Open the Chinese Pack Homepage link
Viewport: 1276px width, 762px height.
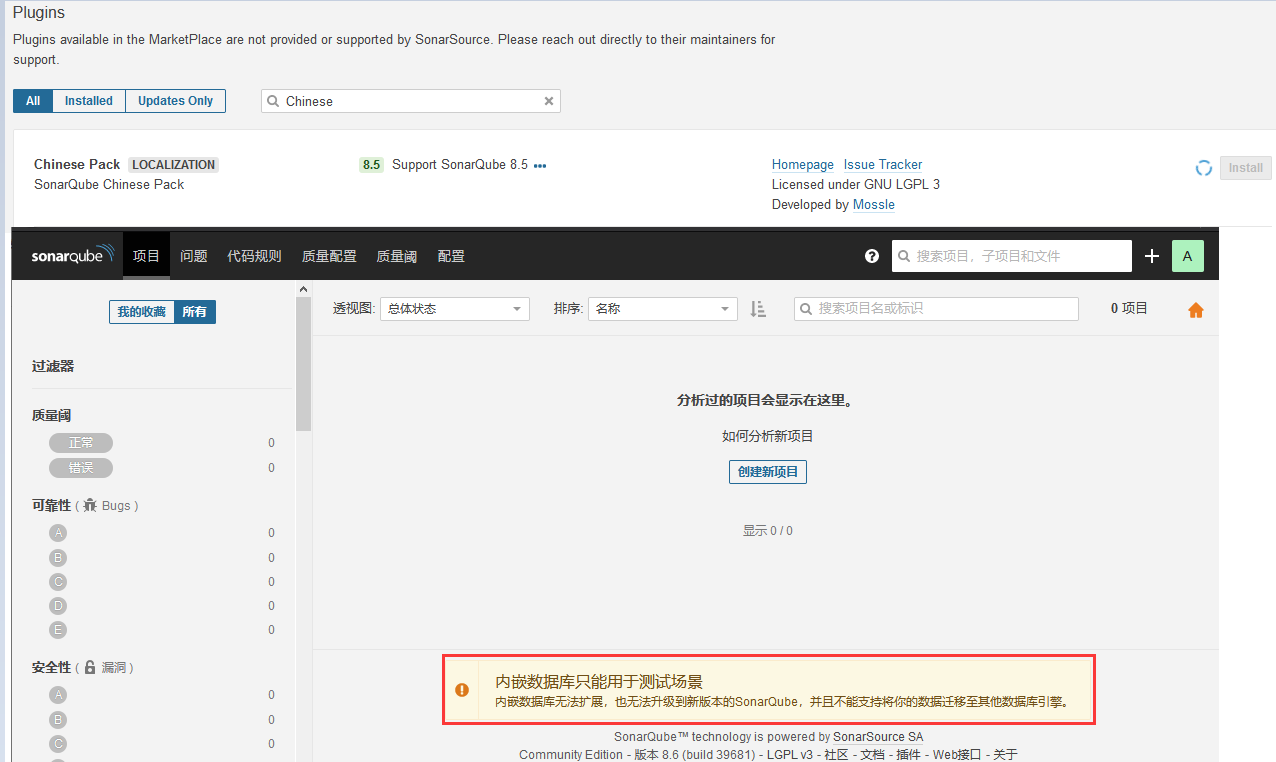click(803, 165)
